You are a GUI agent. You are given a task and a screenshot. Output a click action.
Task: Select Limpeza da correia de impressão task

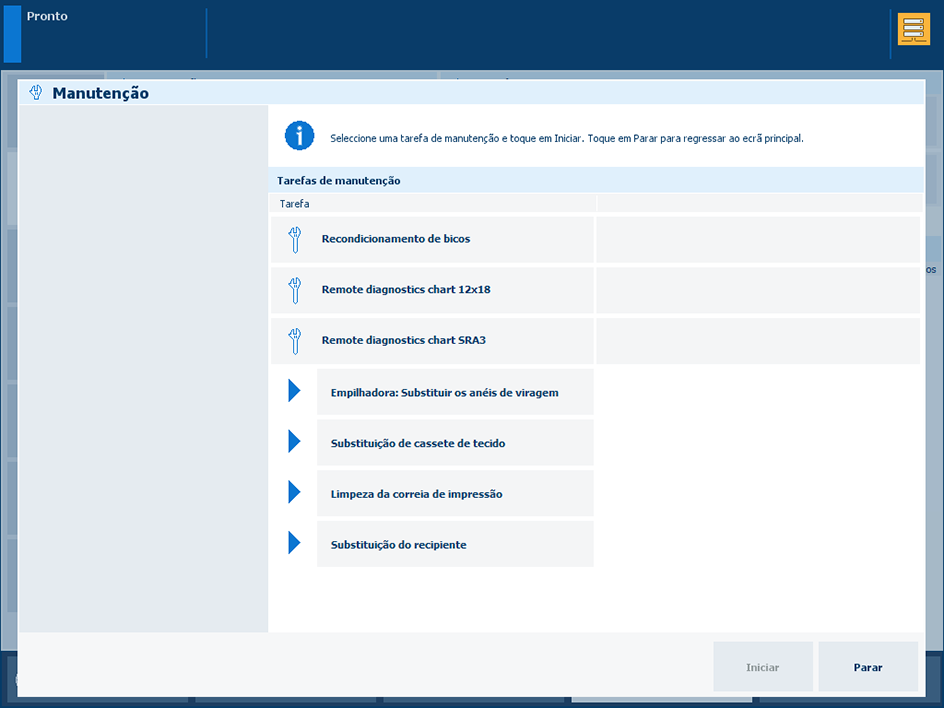click(x=455, y=493)
